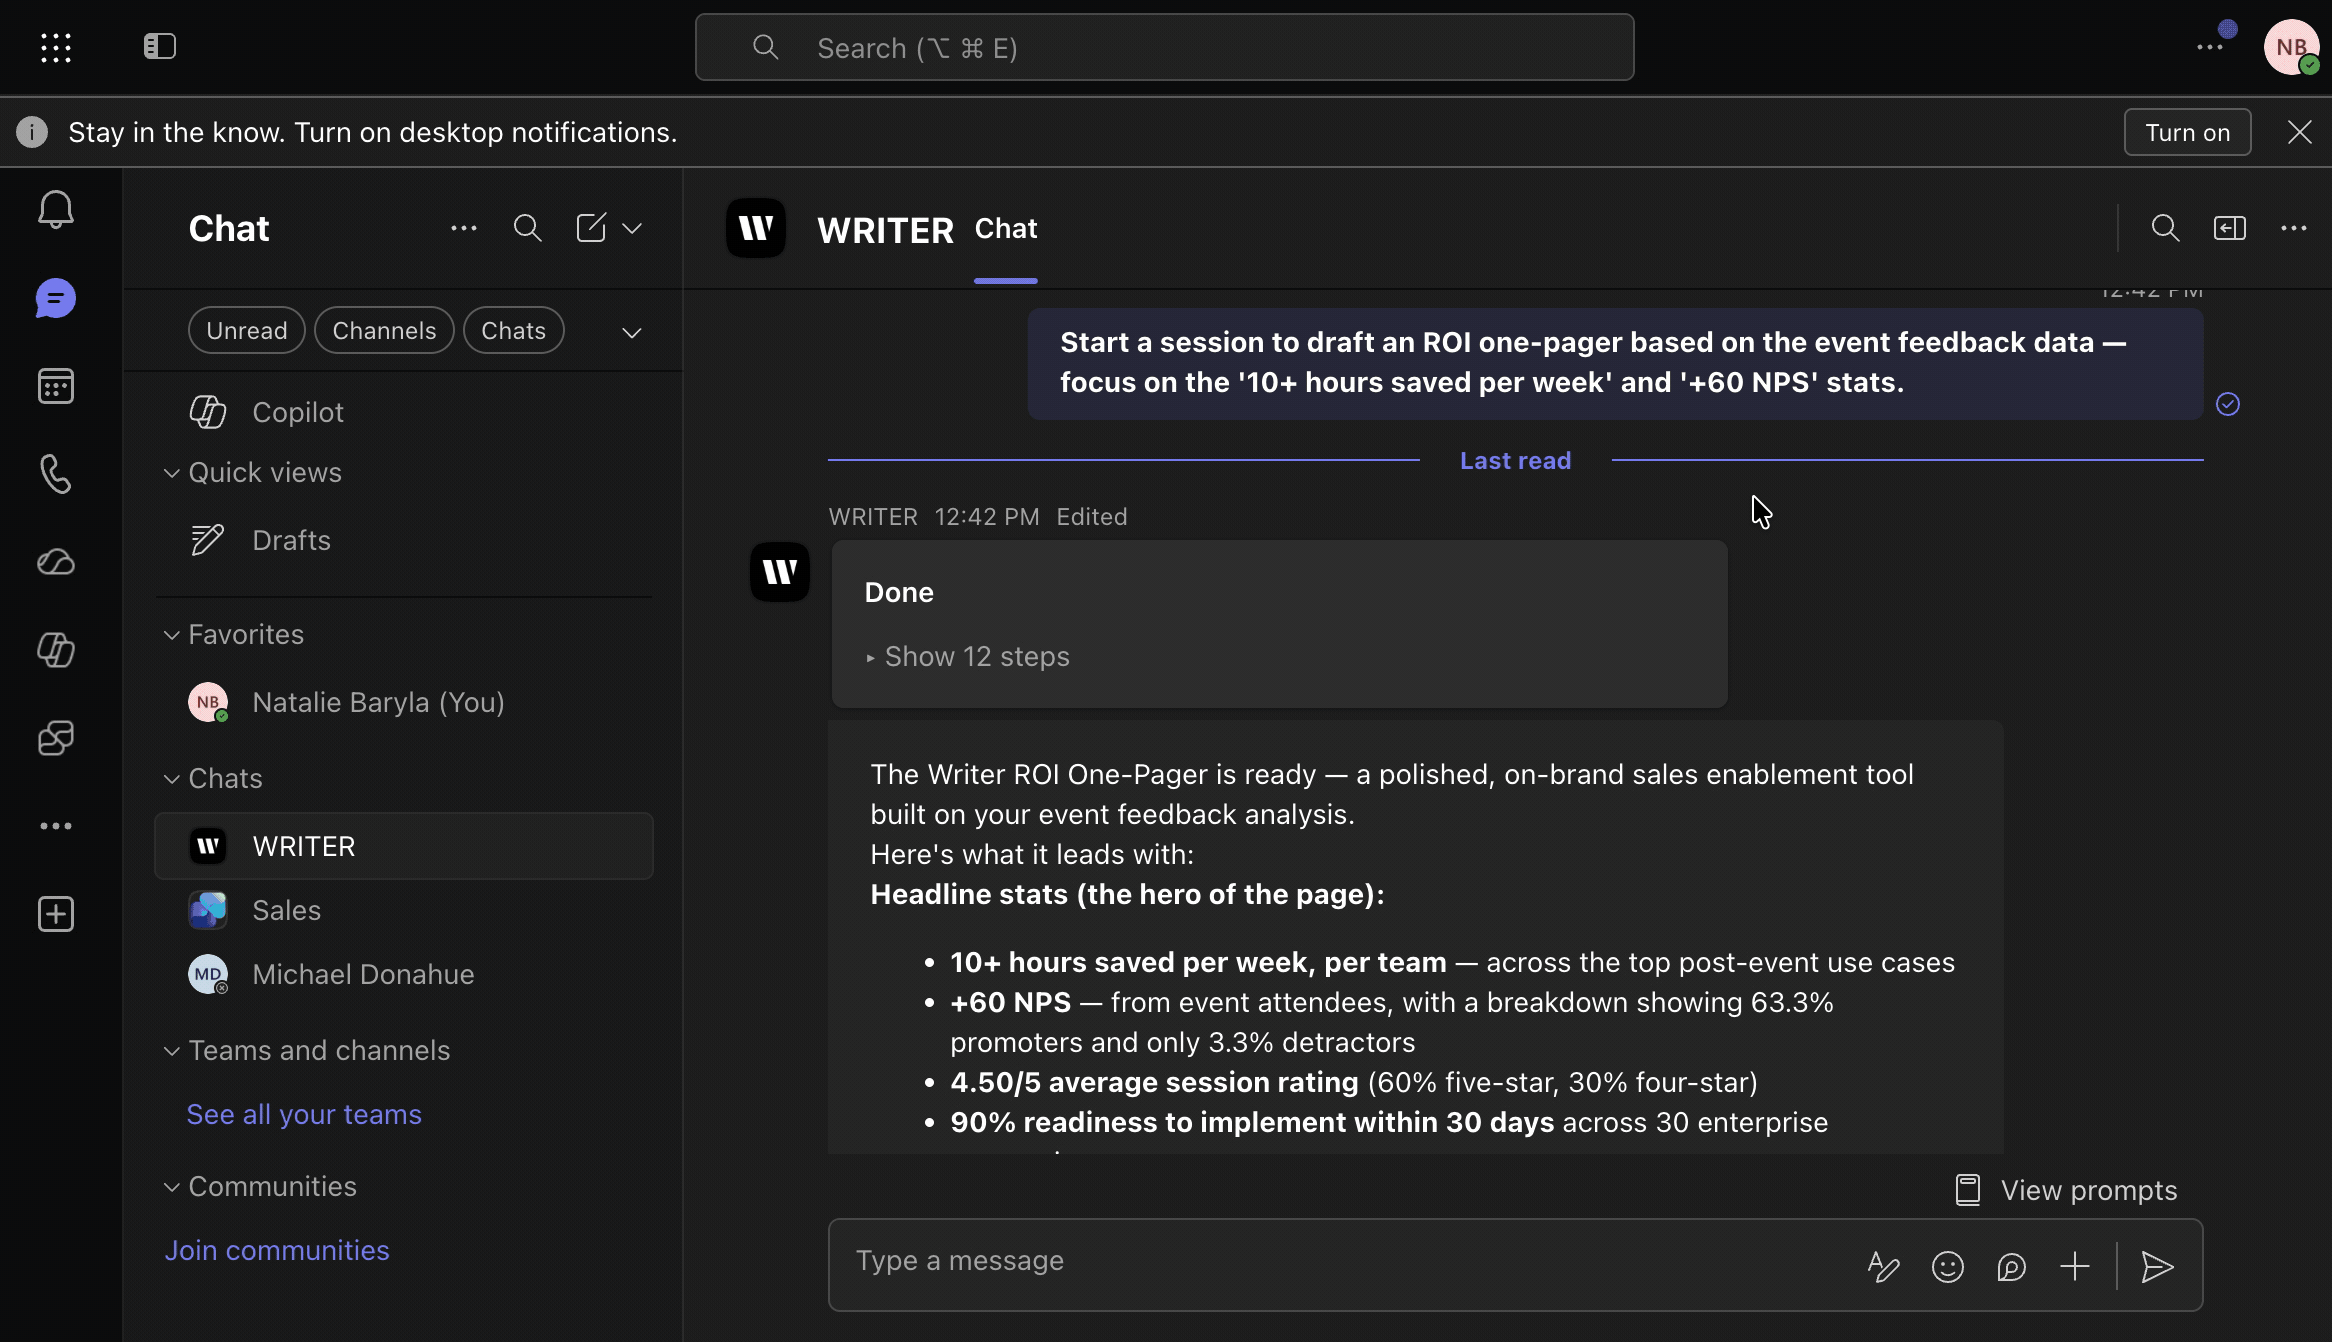Collapse the Teams and channels section

172,1050
